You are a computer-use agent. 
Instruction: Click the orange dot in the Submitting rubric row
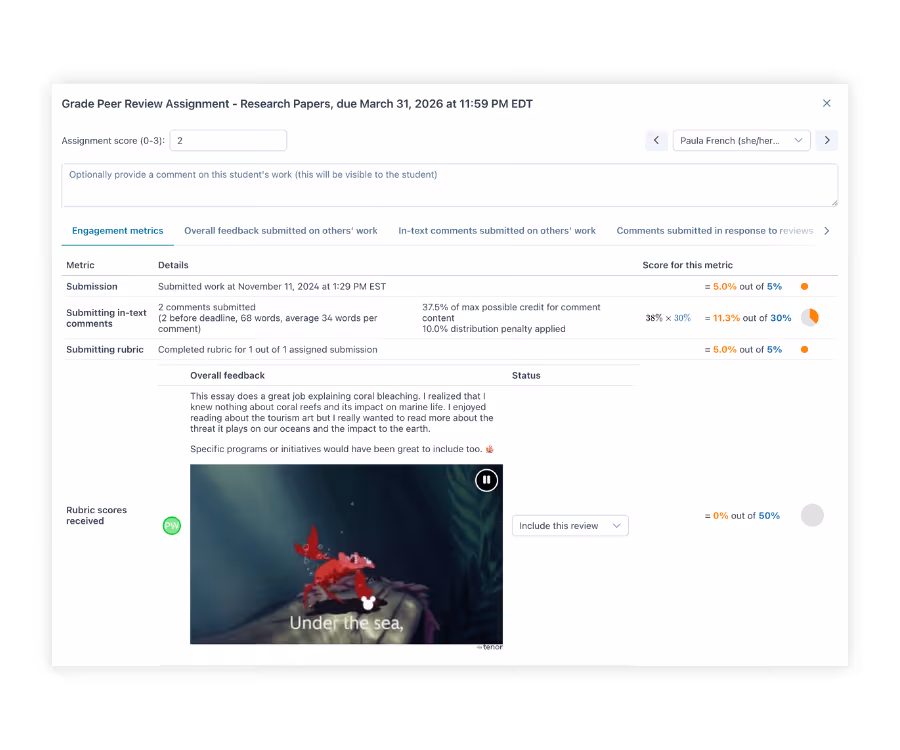point(804,349)
